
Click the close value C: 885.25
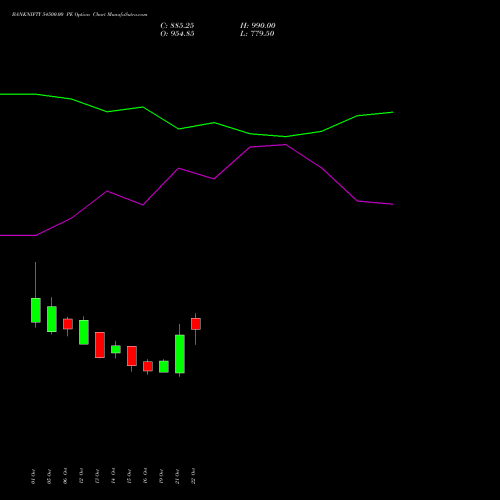pyautogui.click(x=177, y=26)
